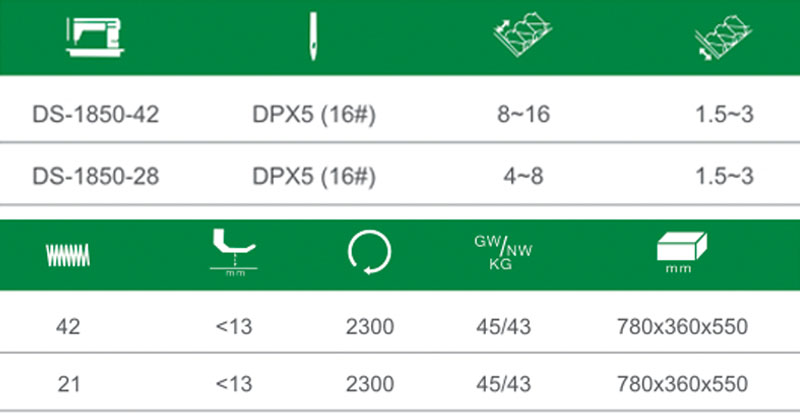Click the needle type icon
Viewport: 800px width, 416px height.
[313, 38]
